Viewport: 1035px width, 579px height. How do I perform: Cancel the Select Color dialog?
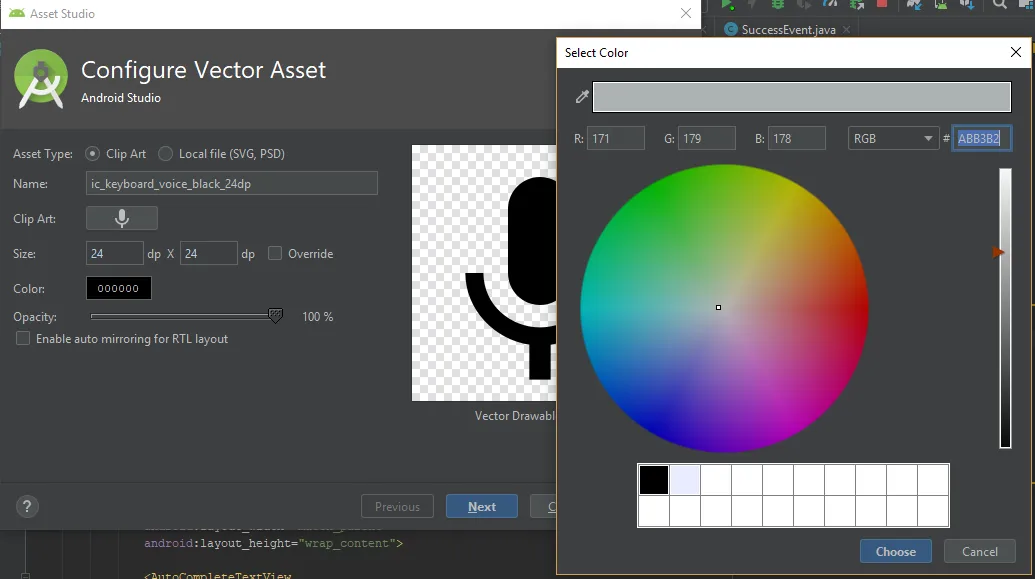980,551
